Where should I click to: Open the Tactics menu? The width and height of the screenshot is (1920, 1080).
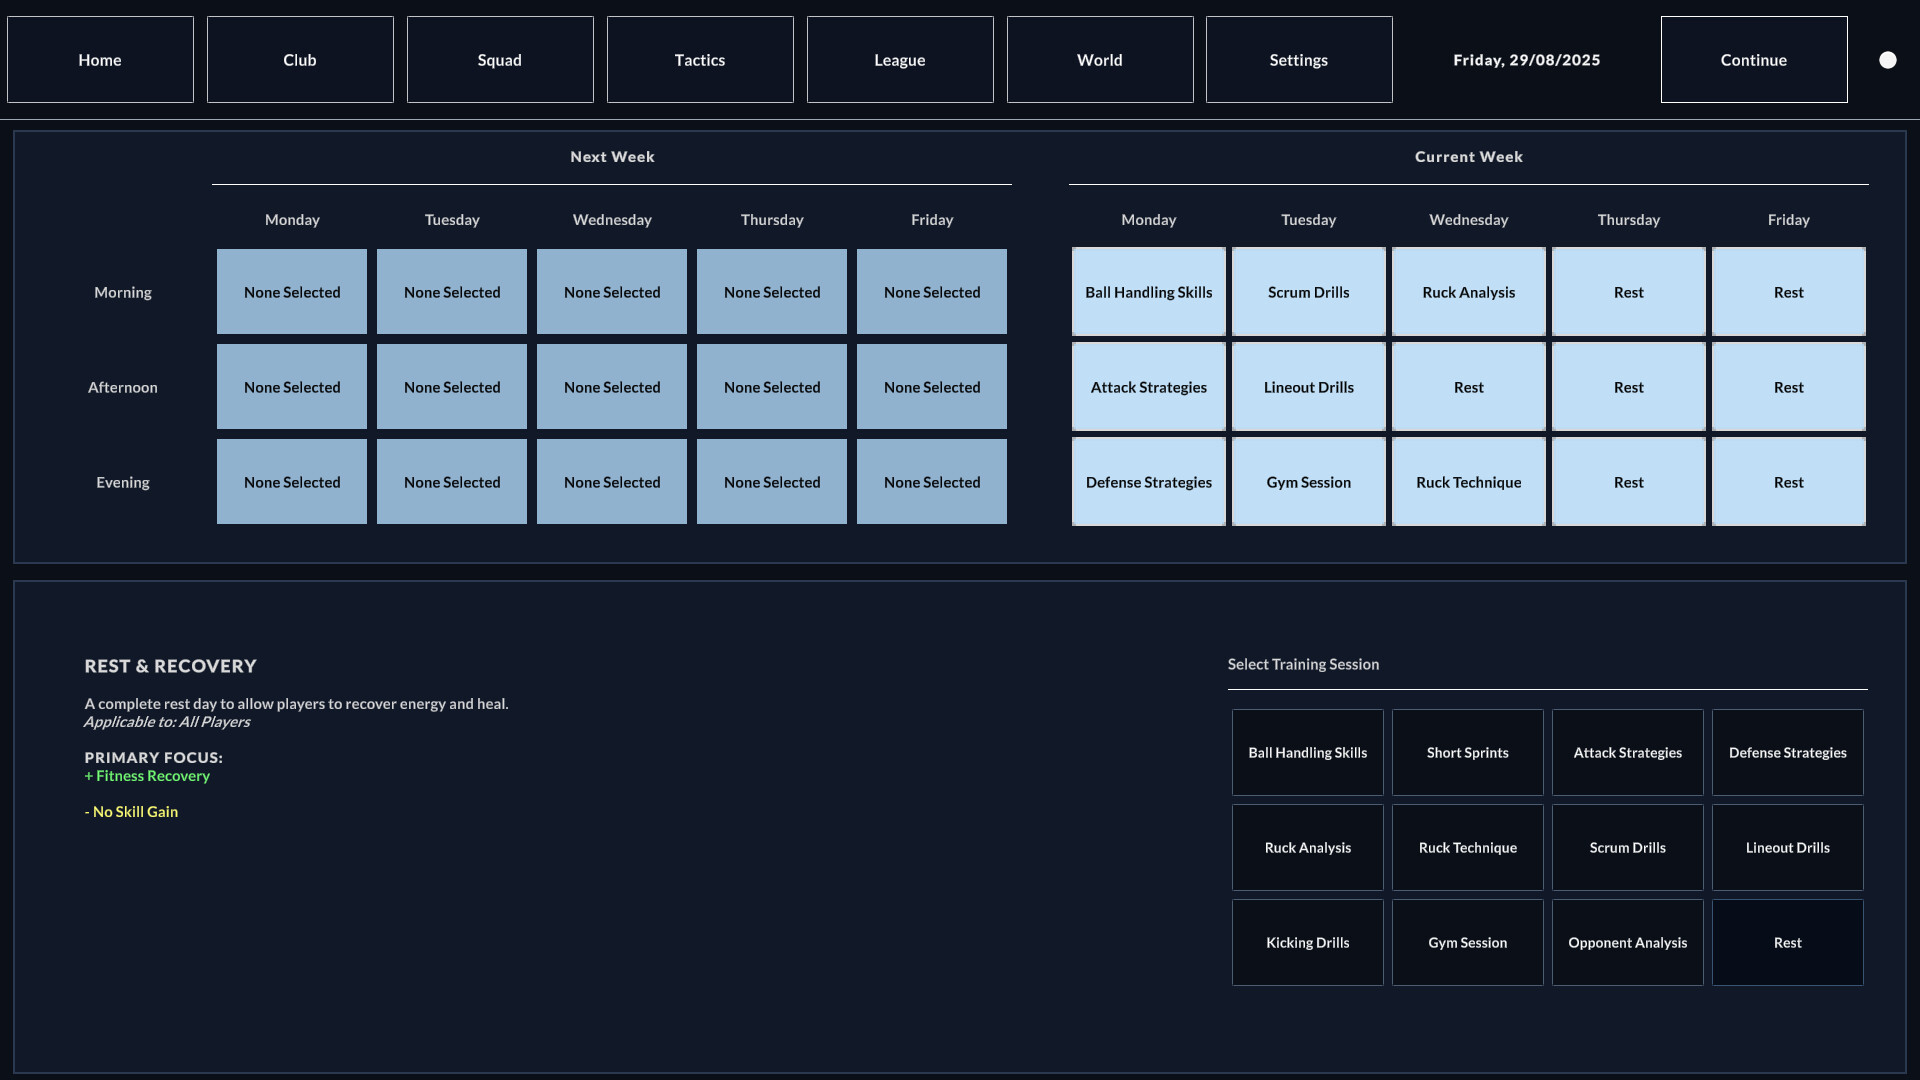[x=700, y=59]
